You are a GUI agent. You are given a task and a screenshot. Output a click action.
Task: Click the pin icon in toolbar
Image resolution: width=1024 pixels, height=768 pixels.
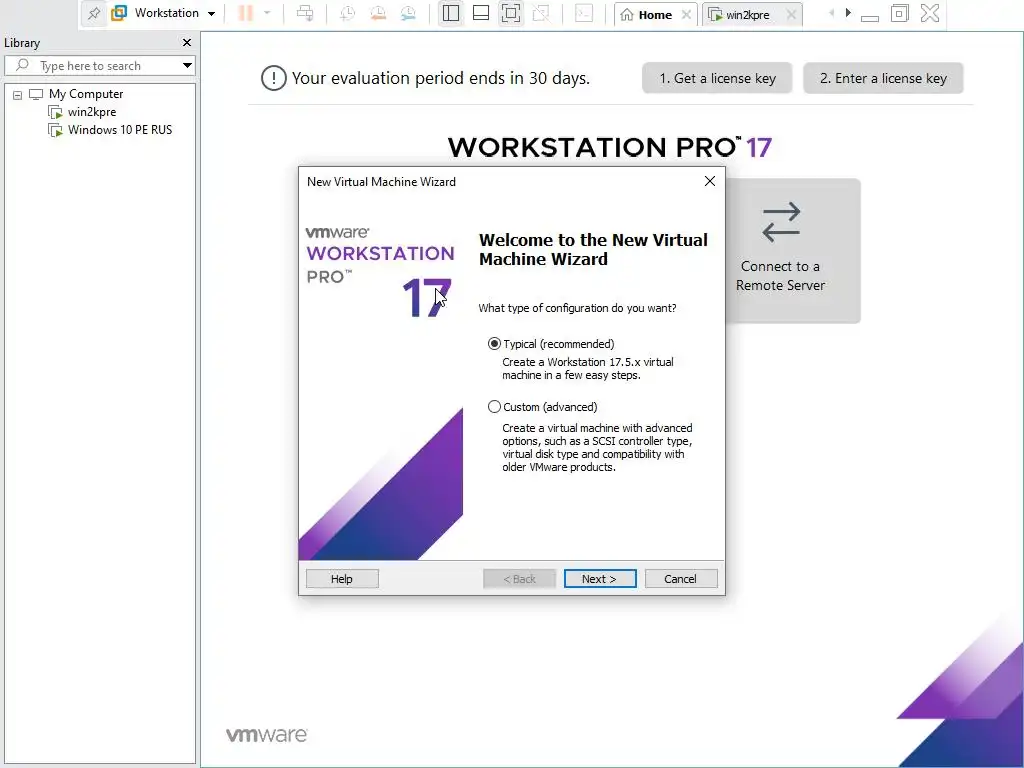(x=94, y=13)
